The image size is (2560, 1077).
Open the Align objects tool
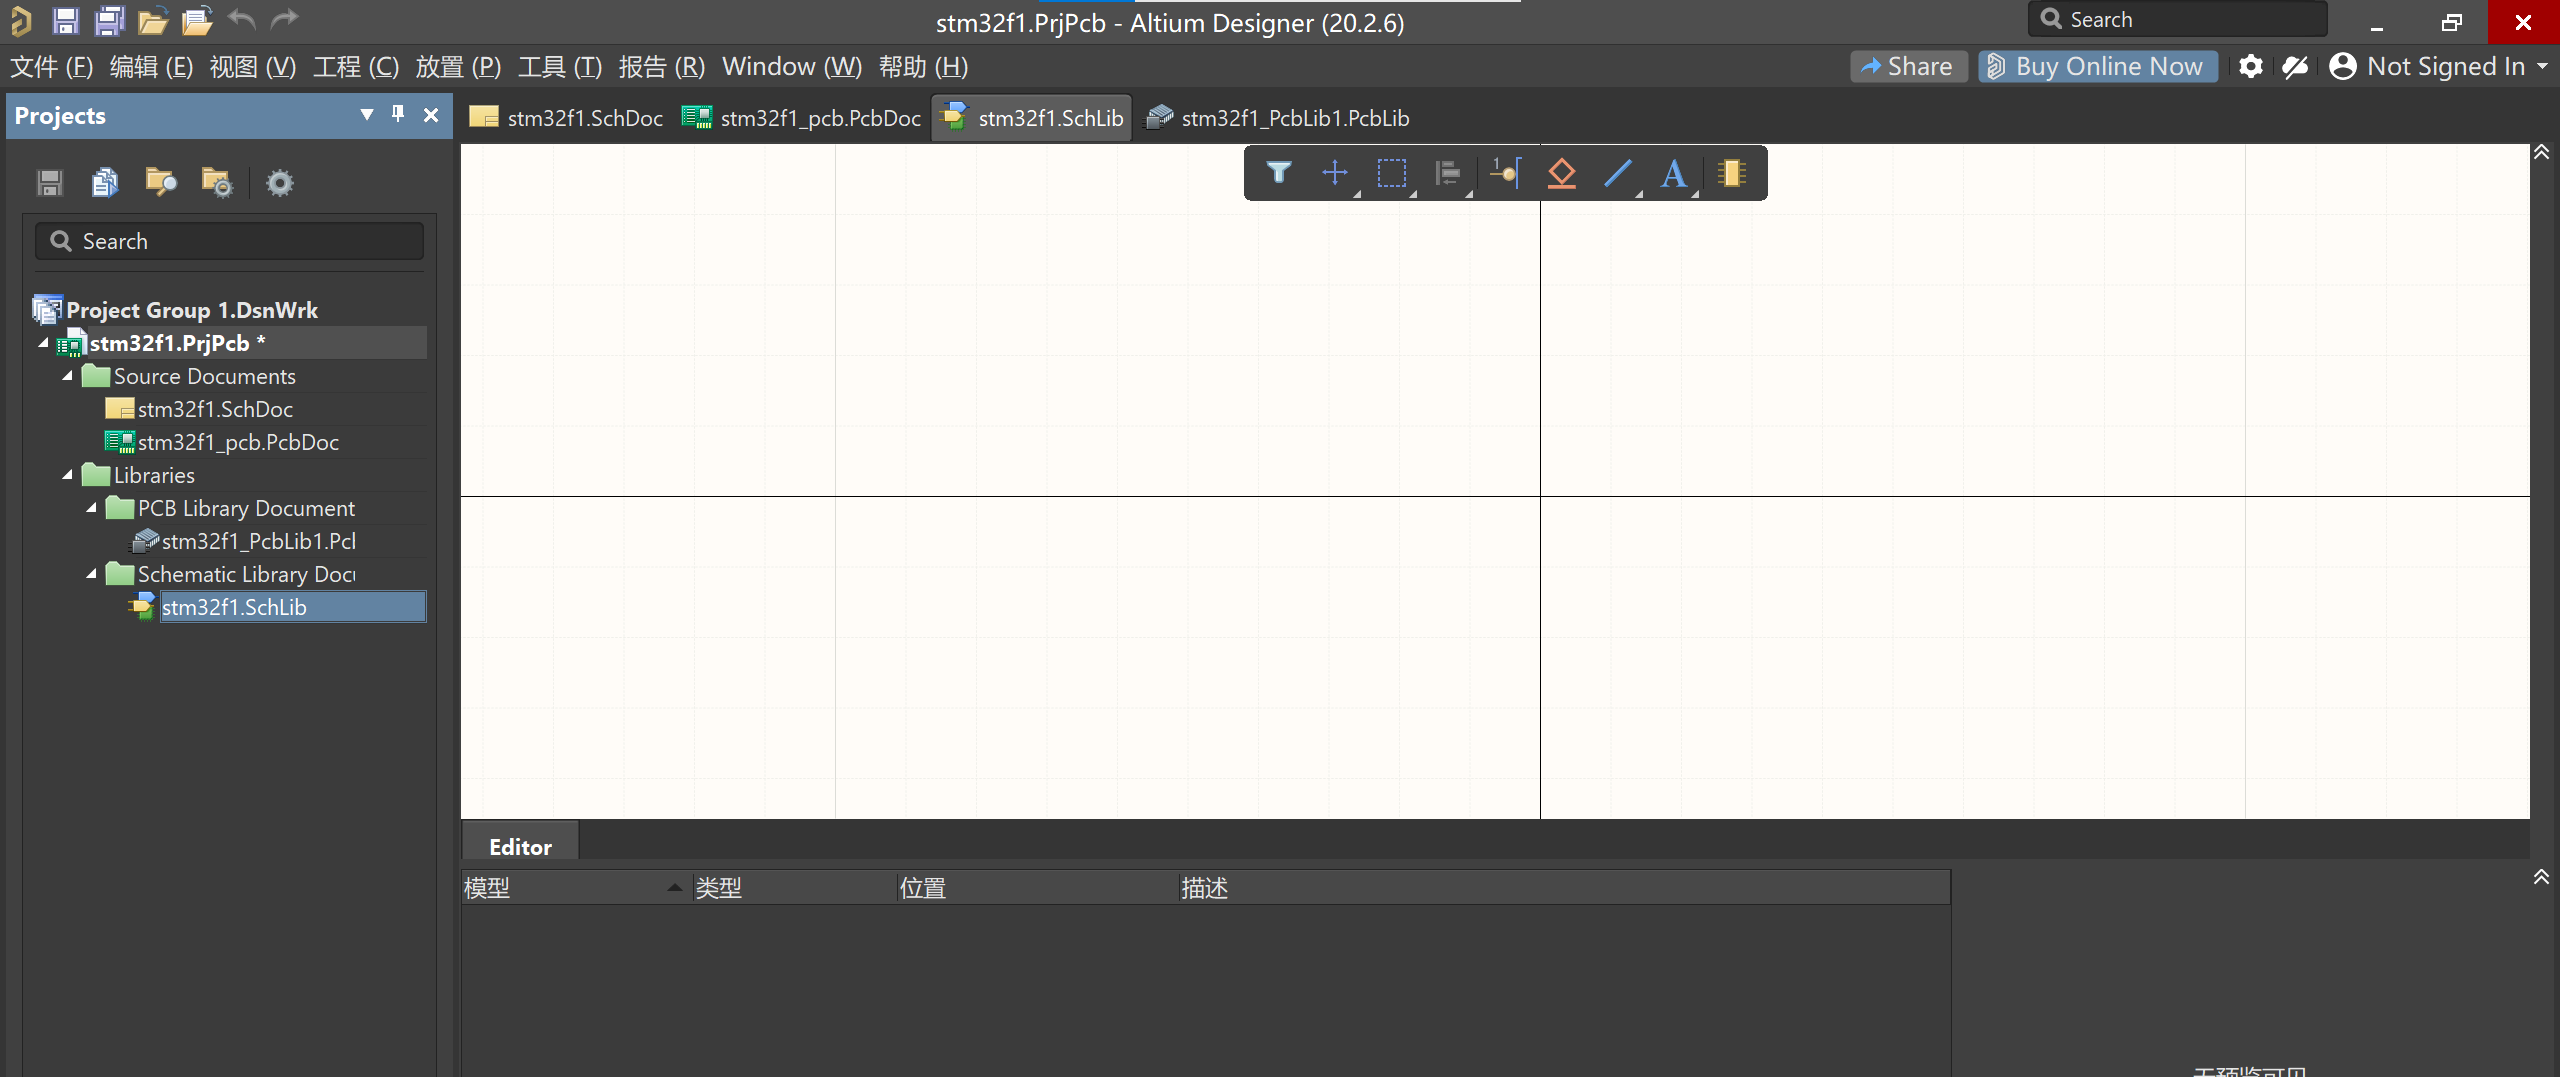(1448, 173)
